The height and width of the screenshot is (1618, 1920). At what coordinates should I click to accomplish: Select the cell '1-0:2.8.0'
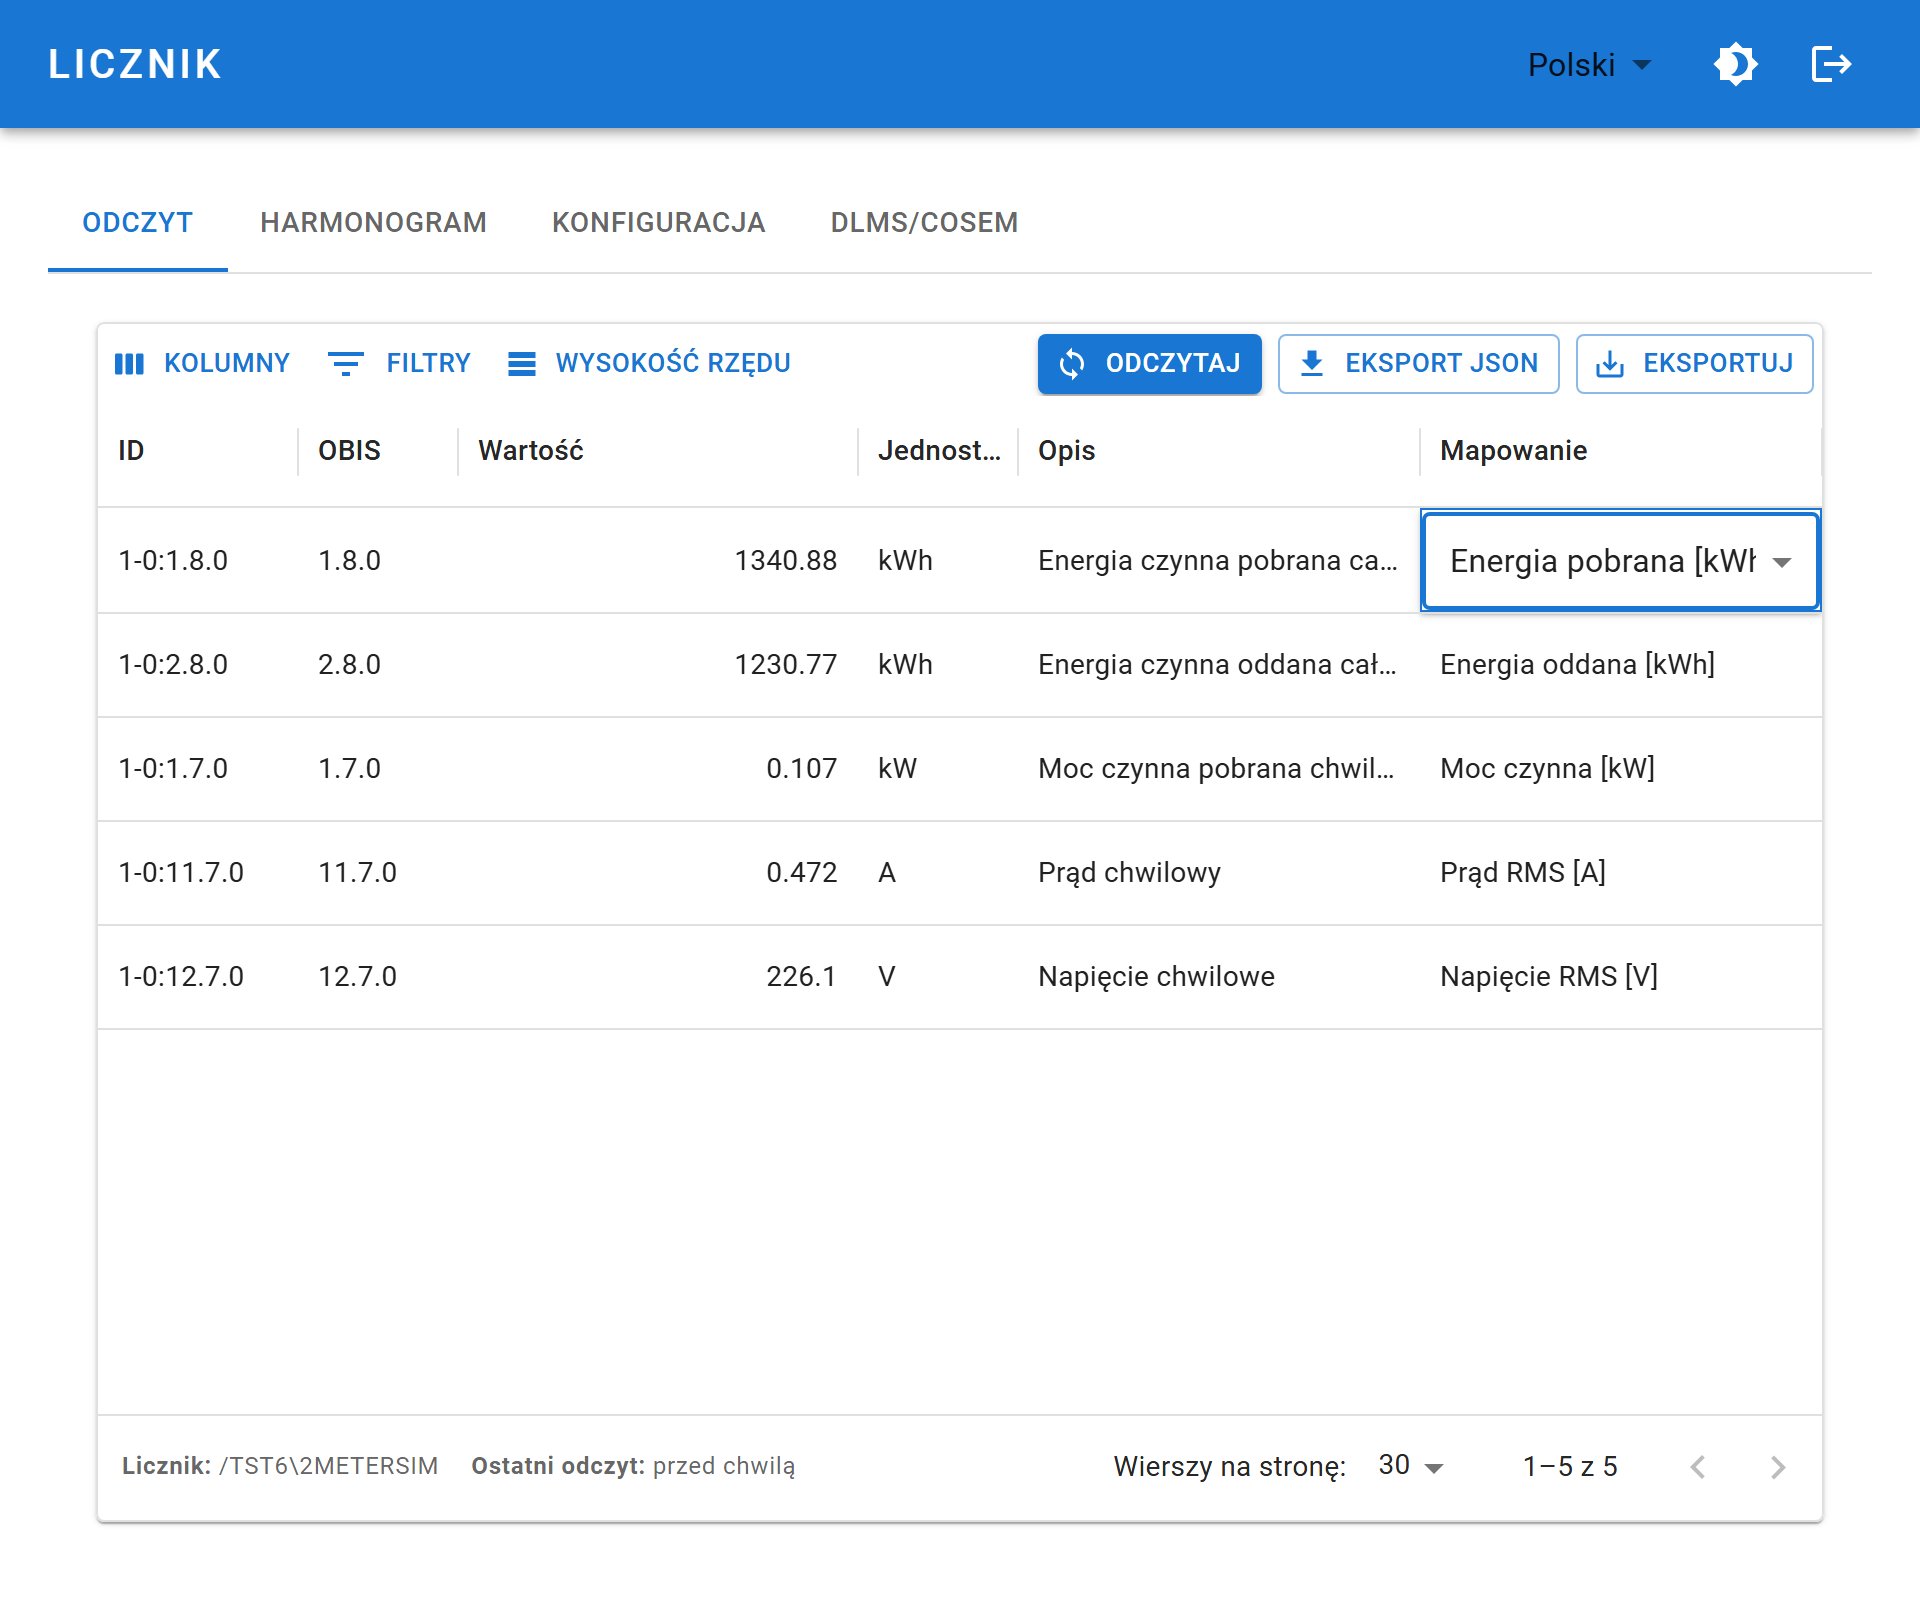[x=198, y=665]
